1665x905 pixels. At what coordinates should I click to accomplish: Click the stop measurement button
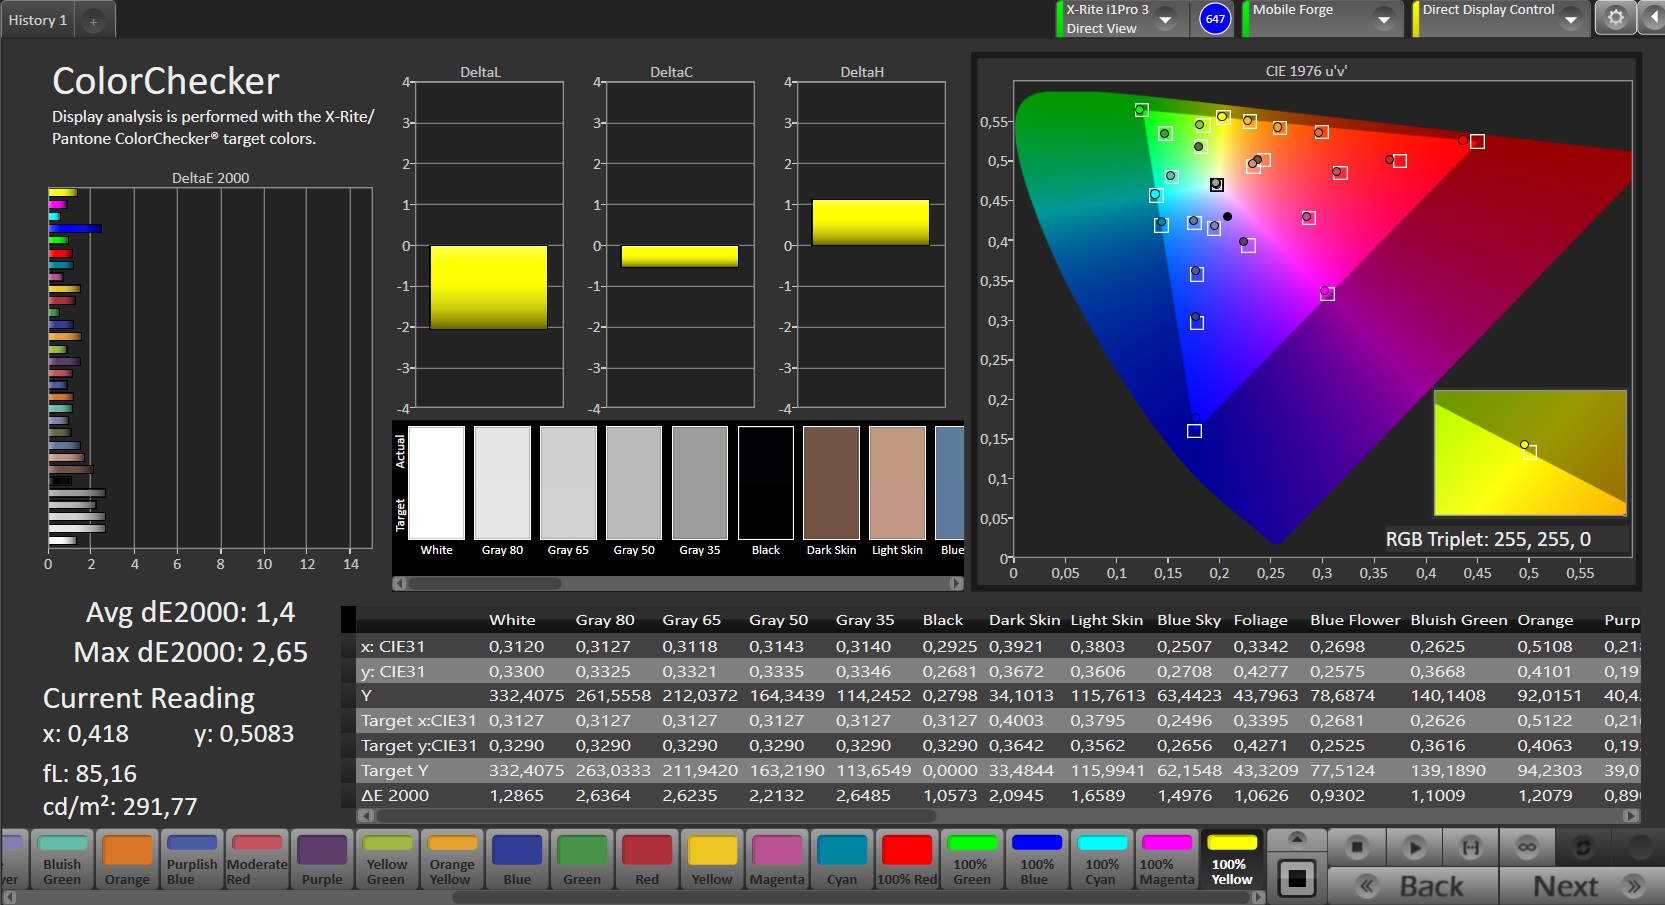tap(1357, 847)
